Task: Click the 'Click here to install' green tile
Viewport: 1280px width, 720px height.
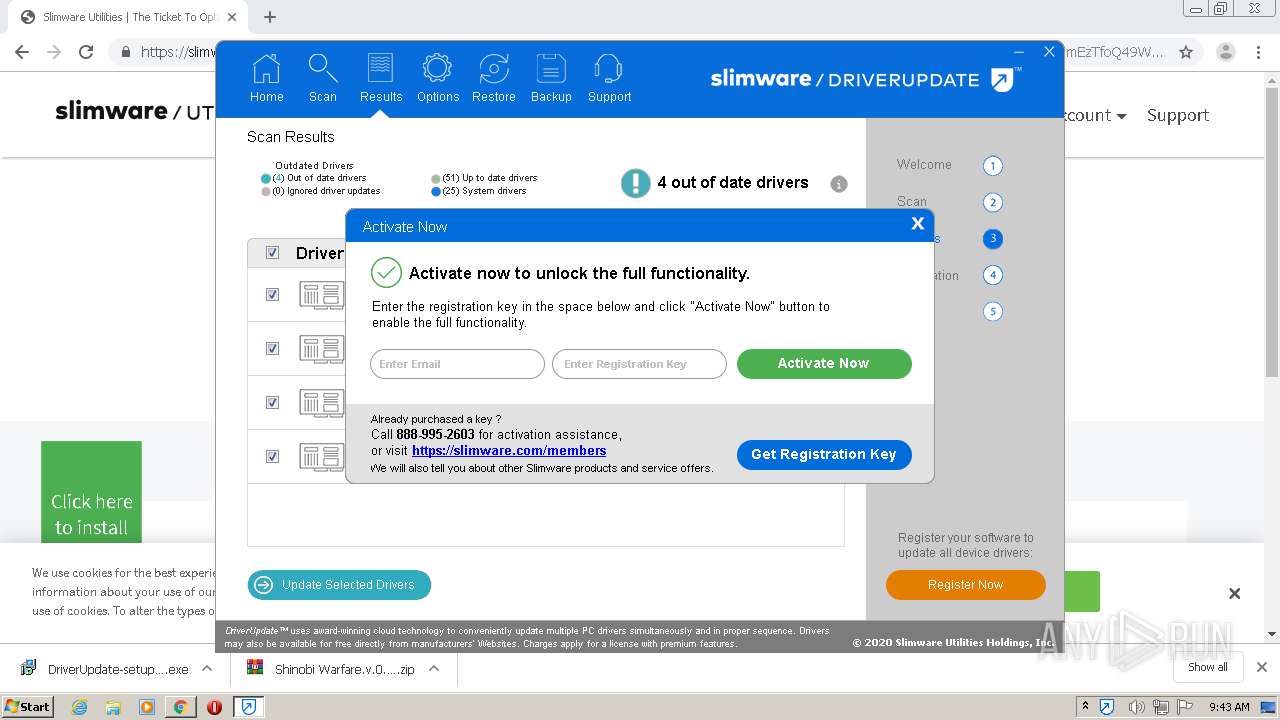Action: (91, 492)
